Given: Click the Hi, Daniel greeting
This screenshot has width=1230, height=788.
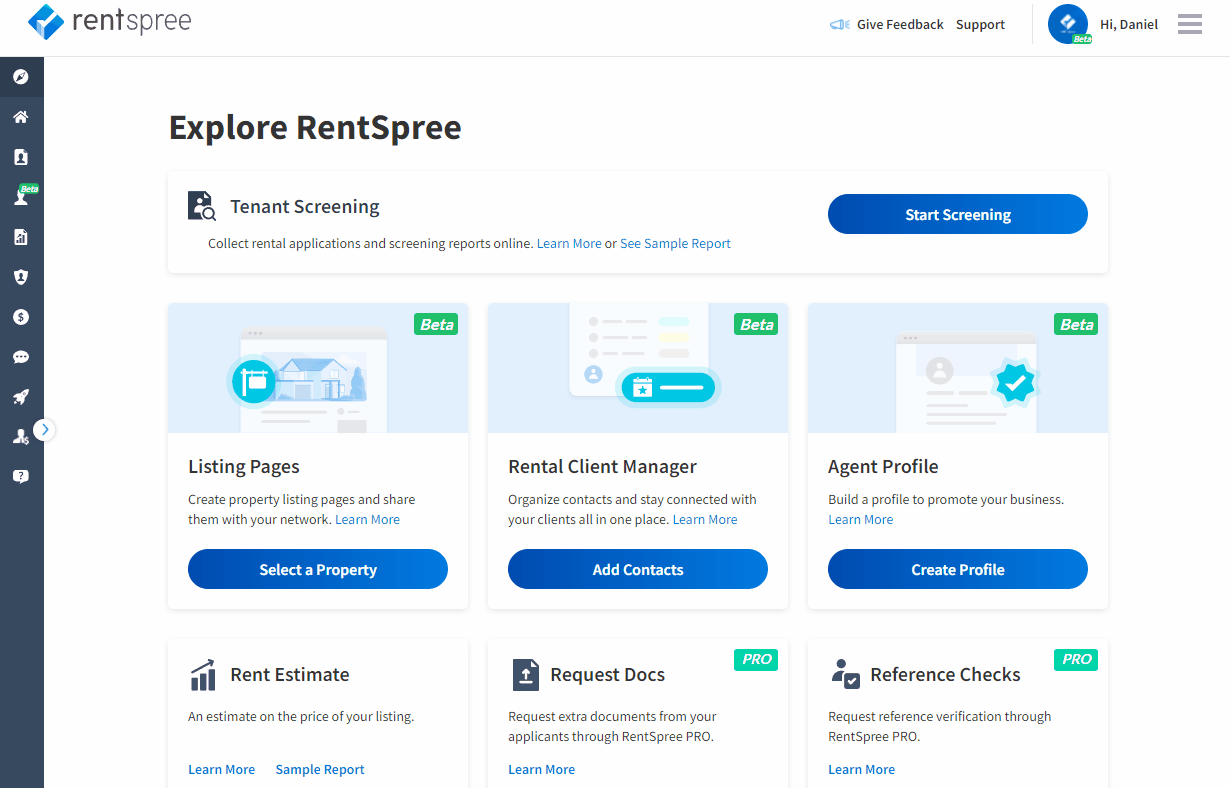Looking at the screenshot, I should point(1129,25).
